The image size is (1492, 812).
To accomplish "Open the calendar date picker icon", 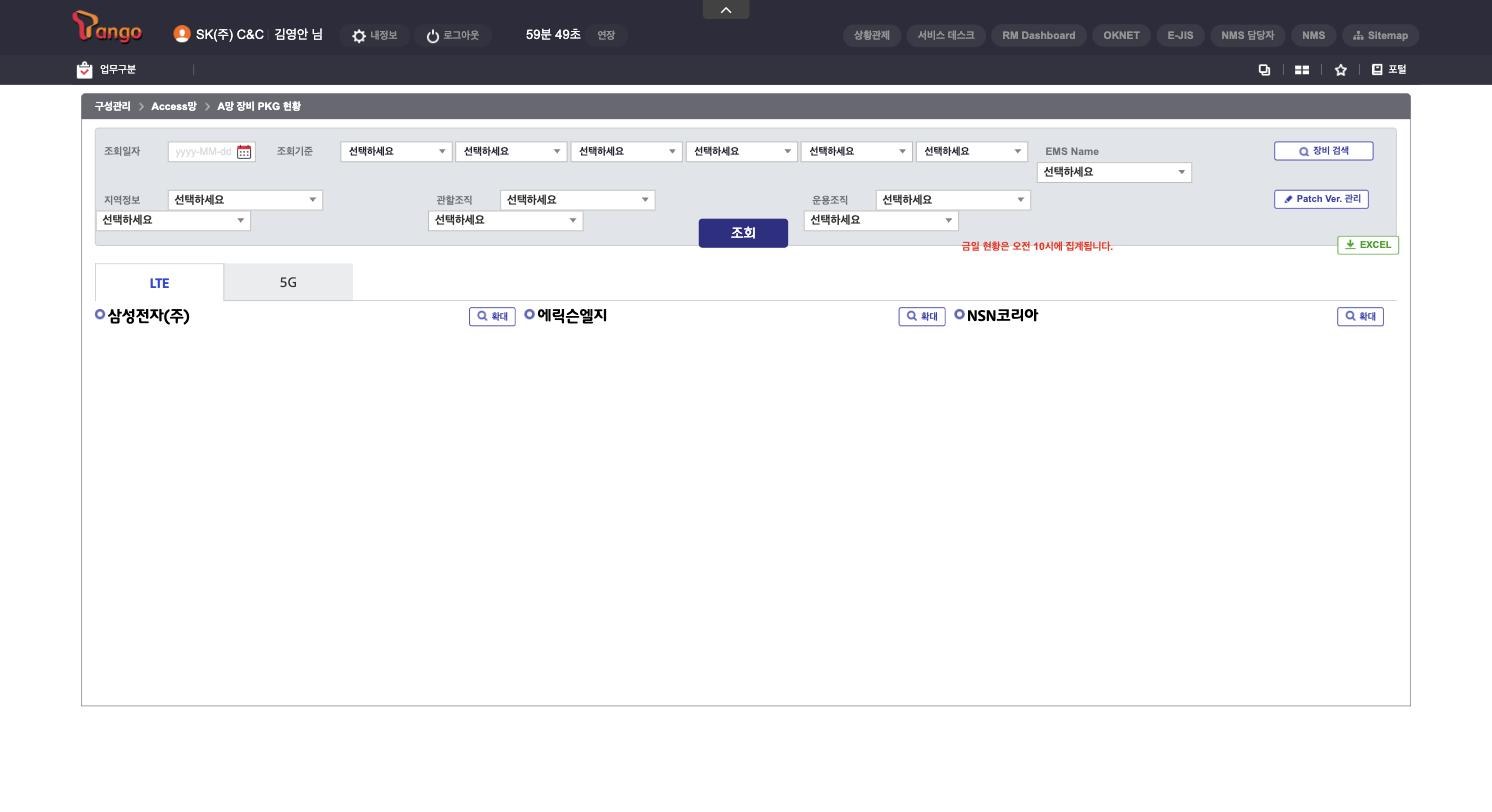I will (x=244, y=152).
